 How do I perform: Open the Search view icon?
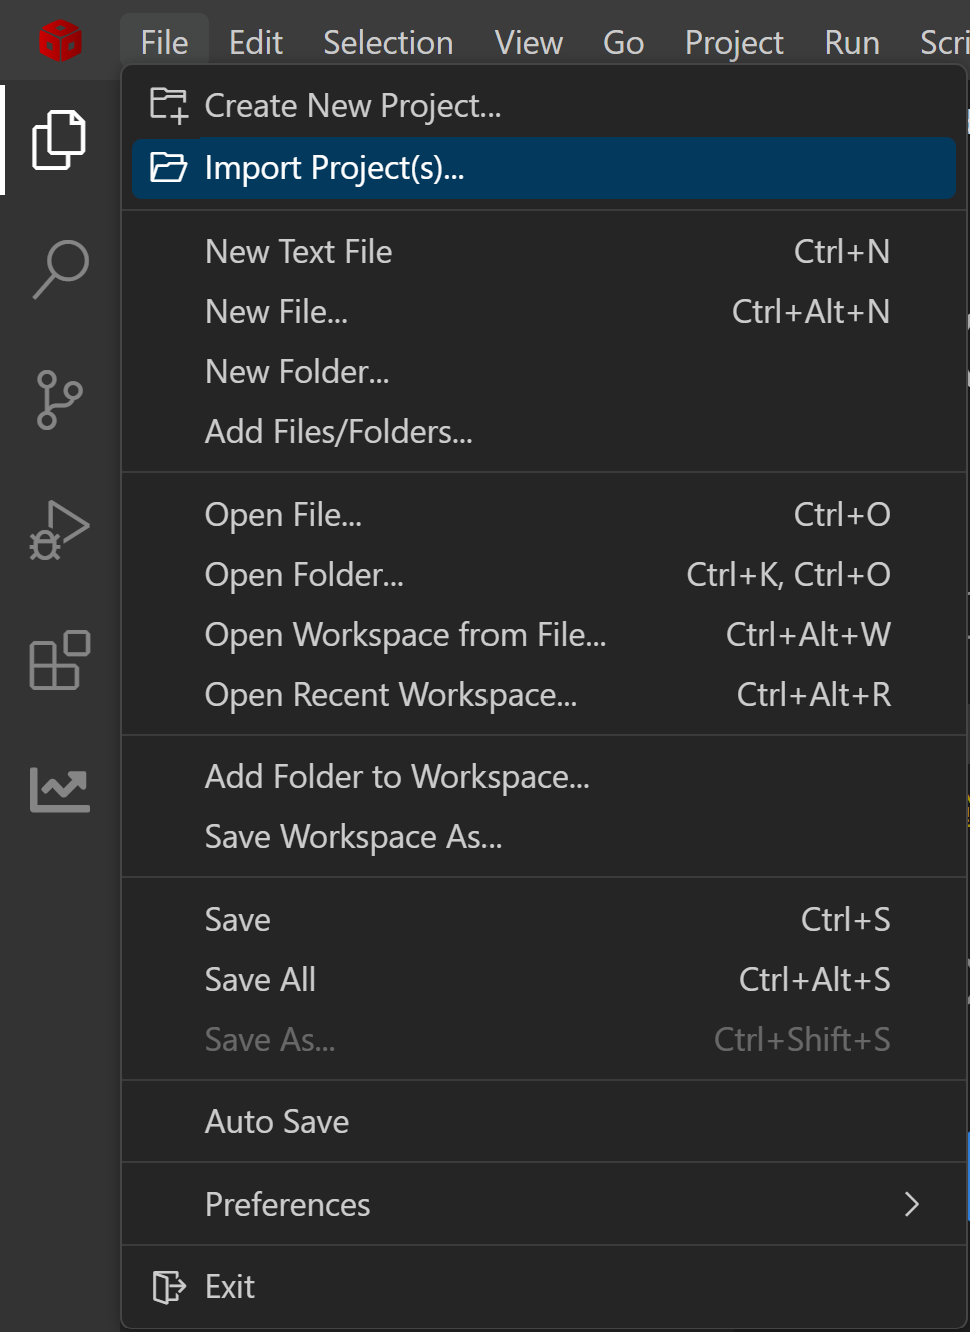click(60, 269)
